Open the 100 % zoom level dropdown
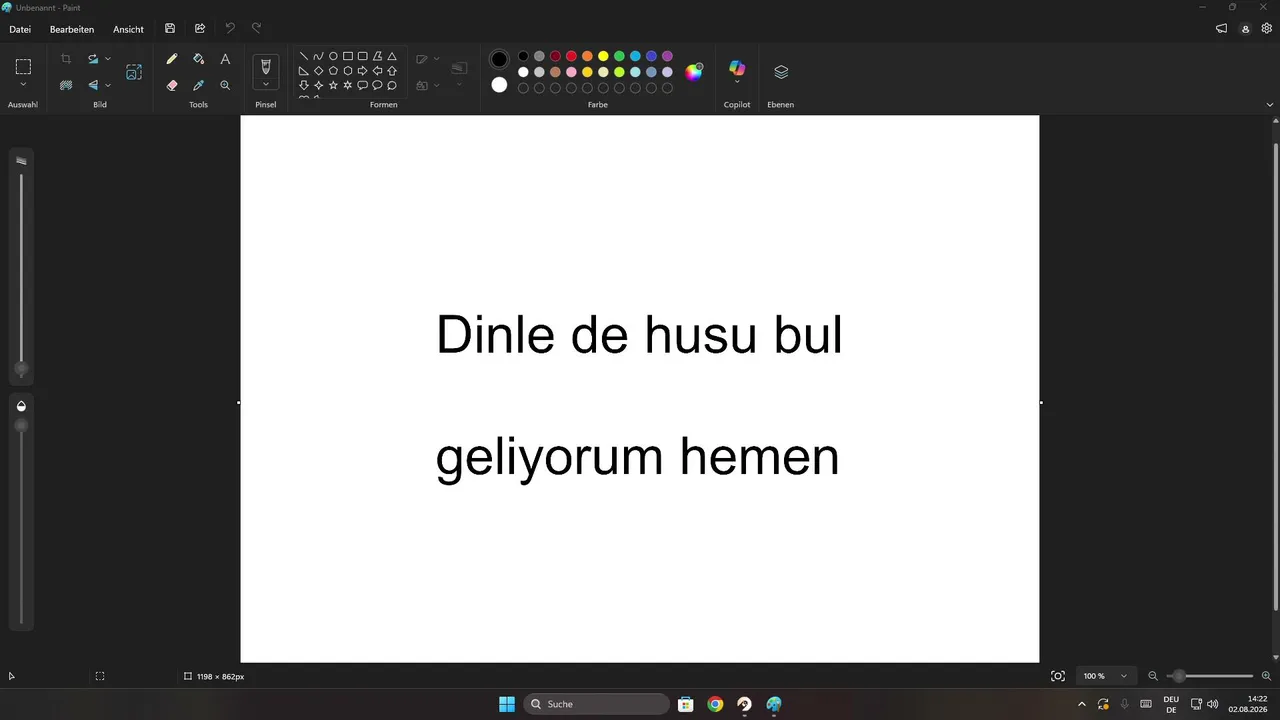The height and width of the screenshot is (720, 1280). point(1107,676)
